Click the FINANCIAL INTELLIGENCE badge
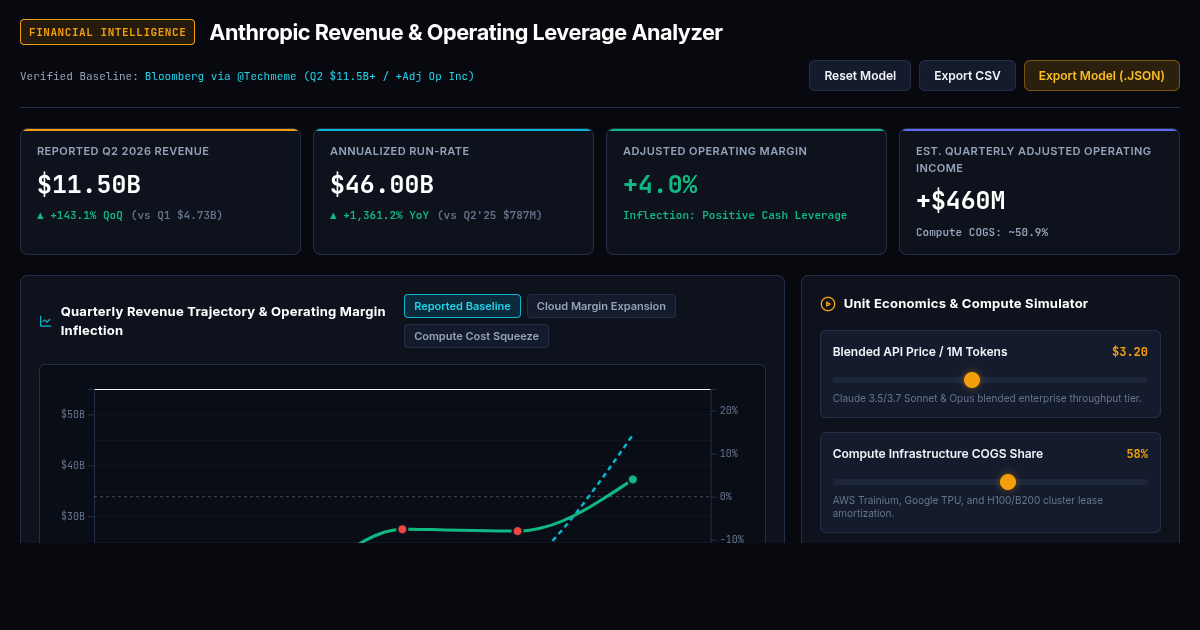 click(x=107, y=32)
